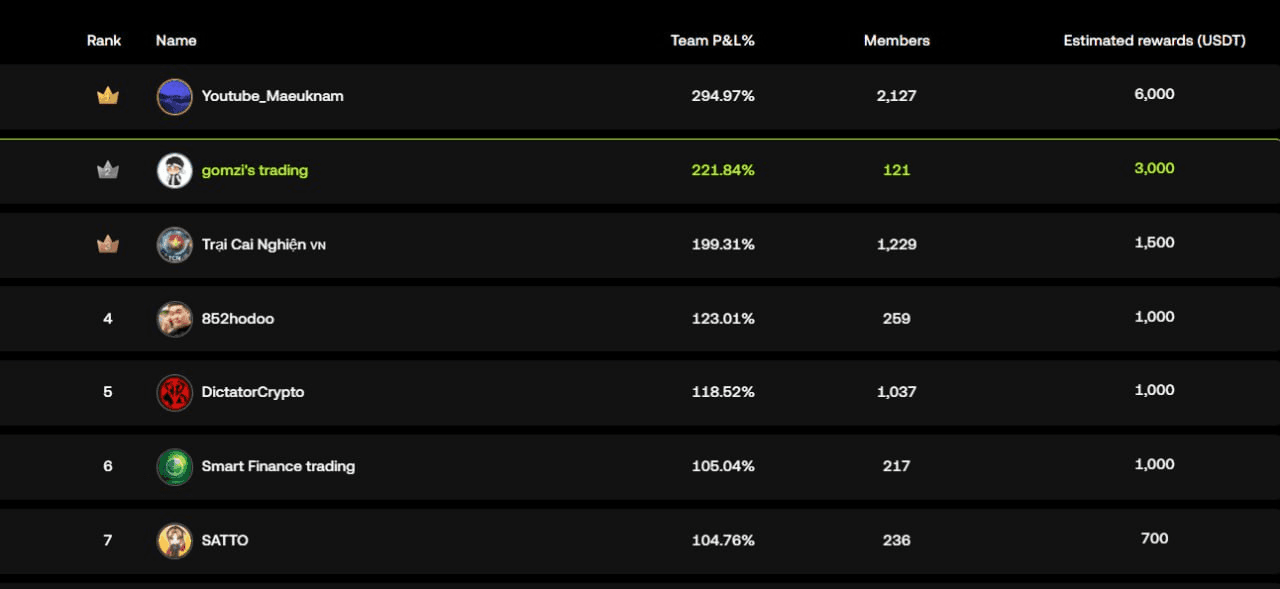Open the Smart Finance trading name
Screen dimensions: 1280x589
(278, 466)
